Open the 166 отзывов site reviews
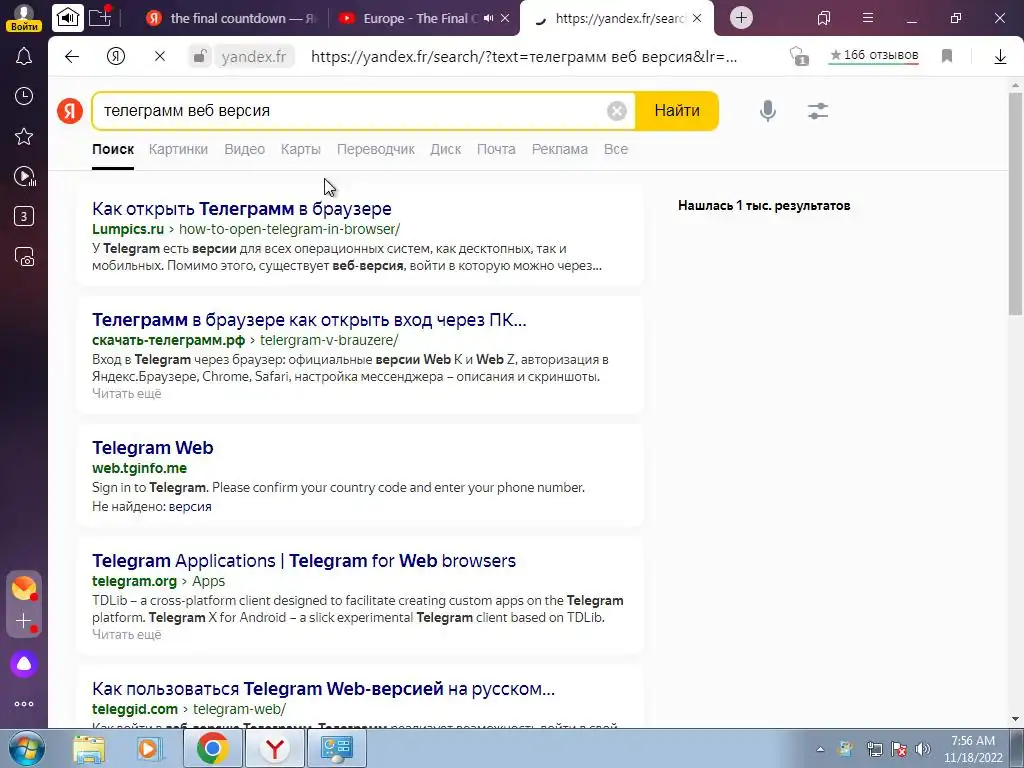The height and width of the screenshot is (768, 1024). (874, 56)
